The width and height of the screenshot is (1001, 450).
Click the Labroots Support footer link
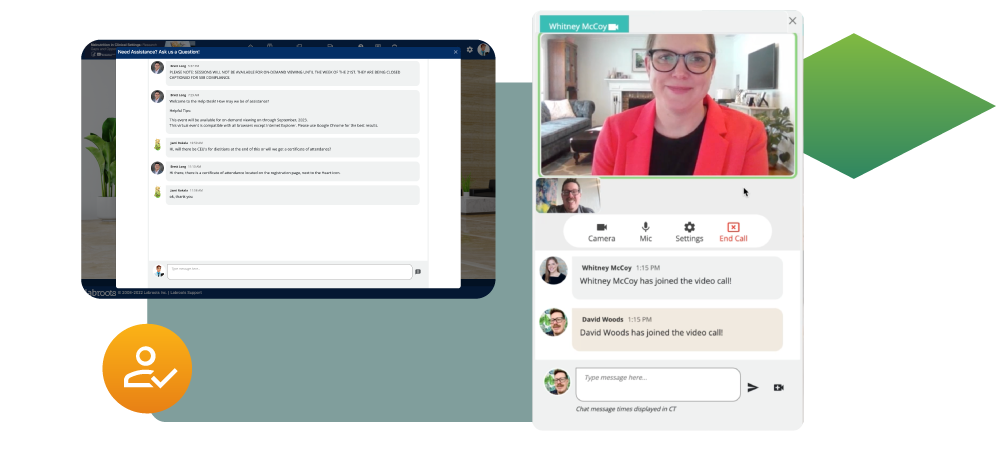coord(188,293)
